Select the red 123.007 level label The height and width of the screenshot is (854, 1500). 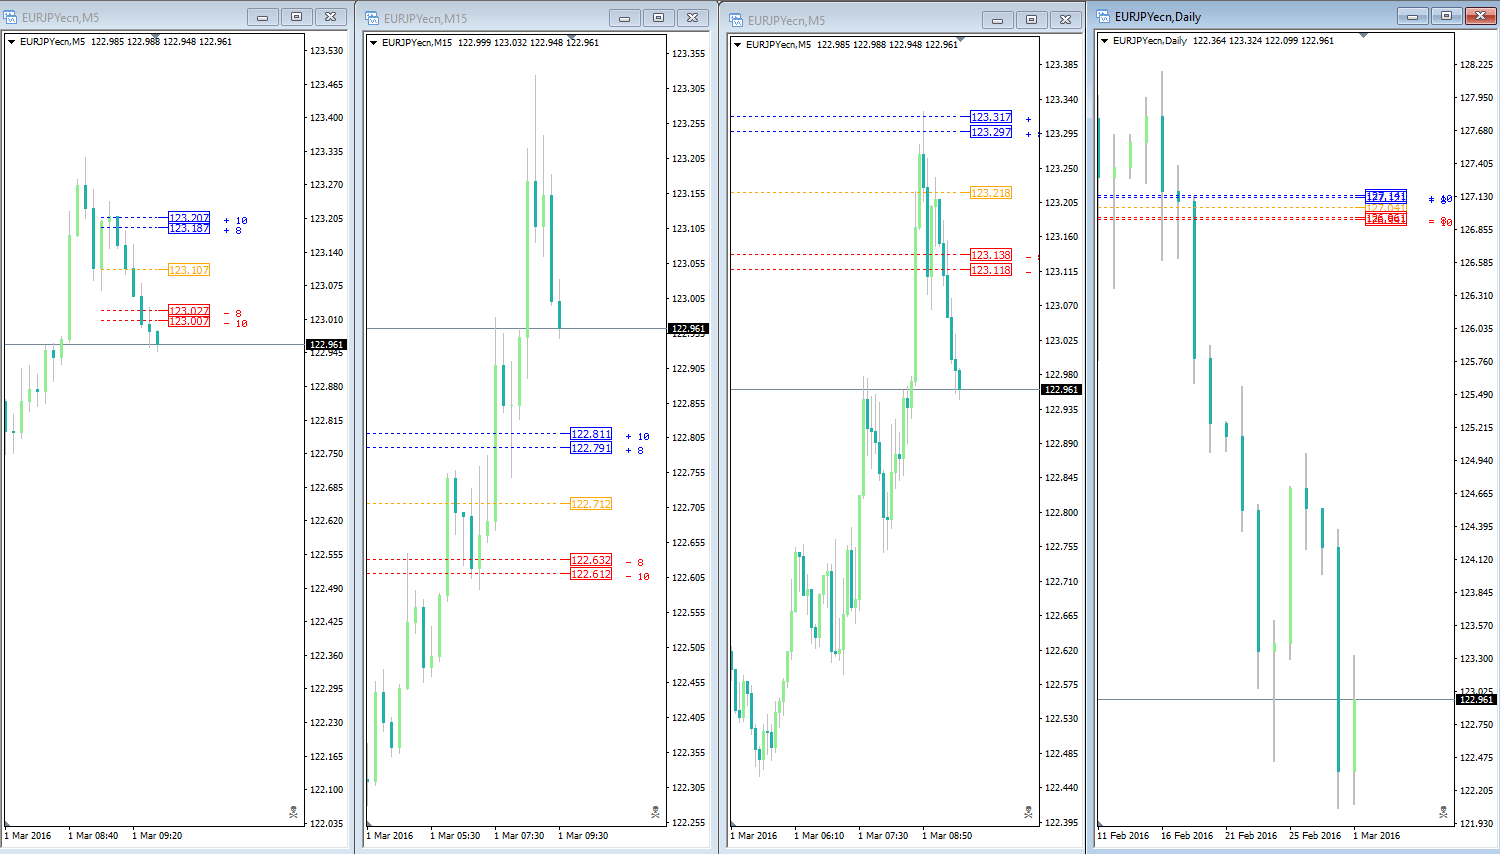coord(189,321)
